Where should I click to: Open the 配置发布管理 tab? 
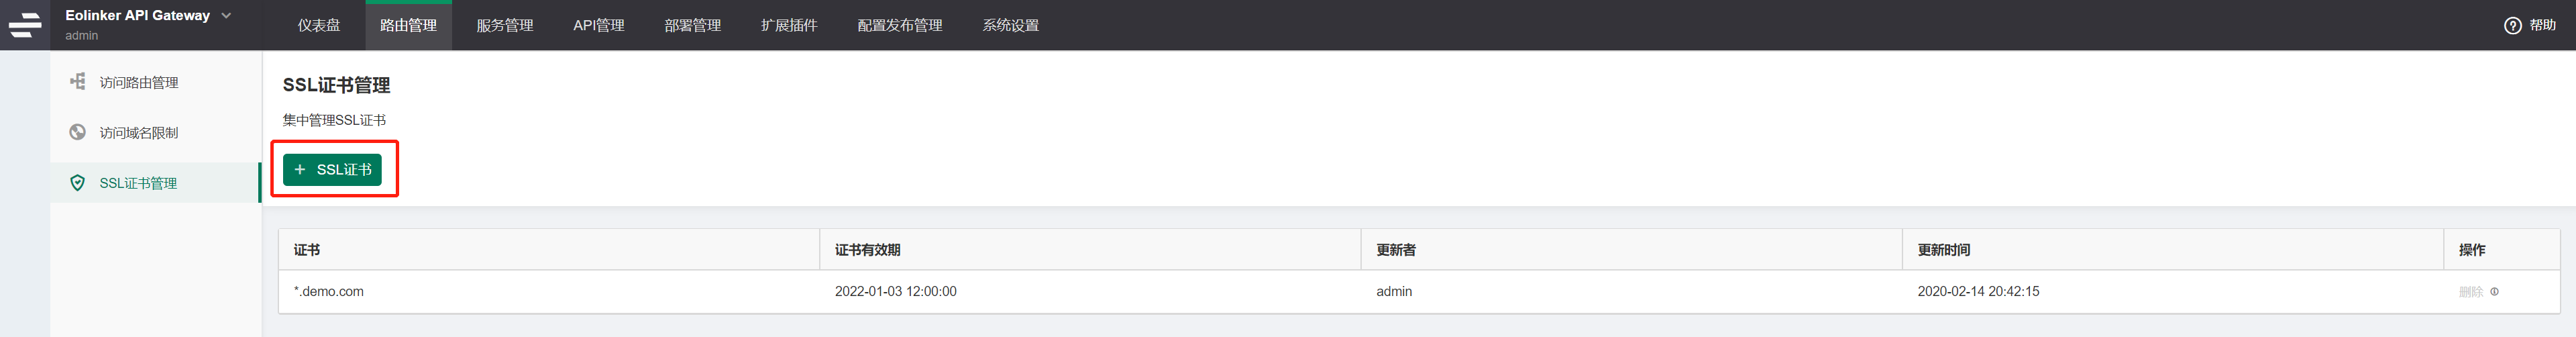[899, 26]
